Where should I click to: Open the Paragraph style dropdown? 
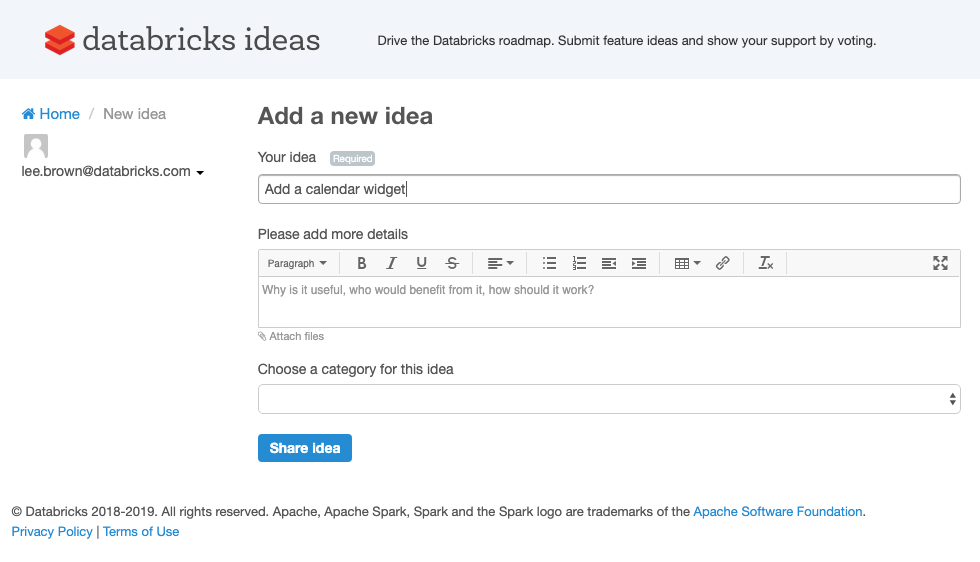tap(297, 263)
